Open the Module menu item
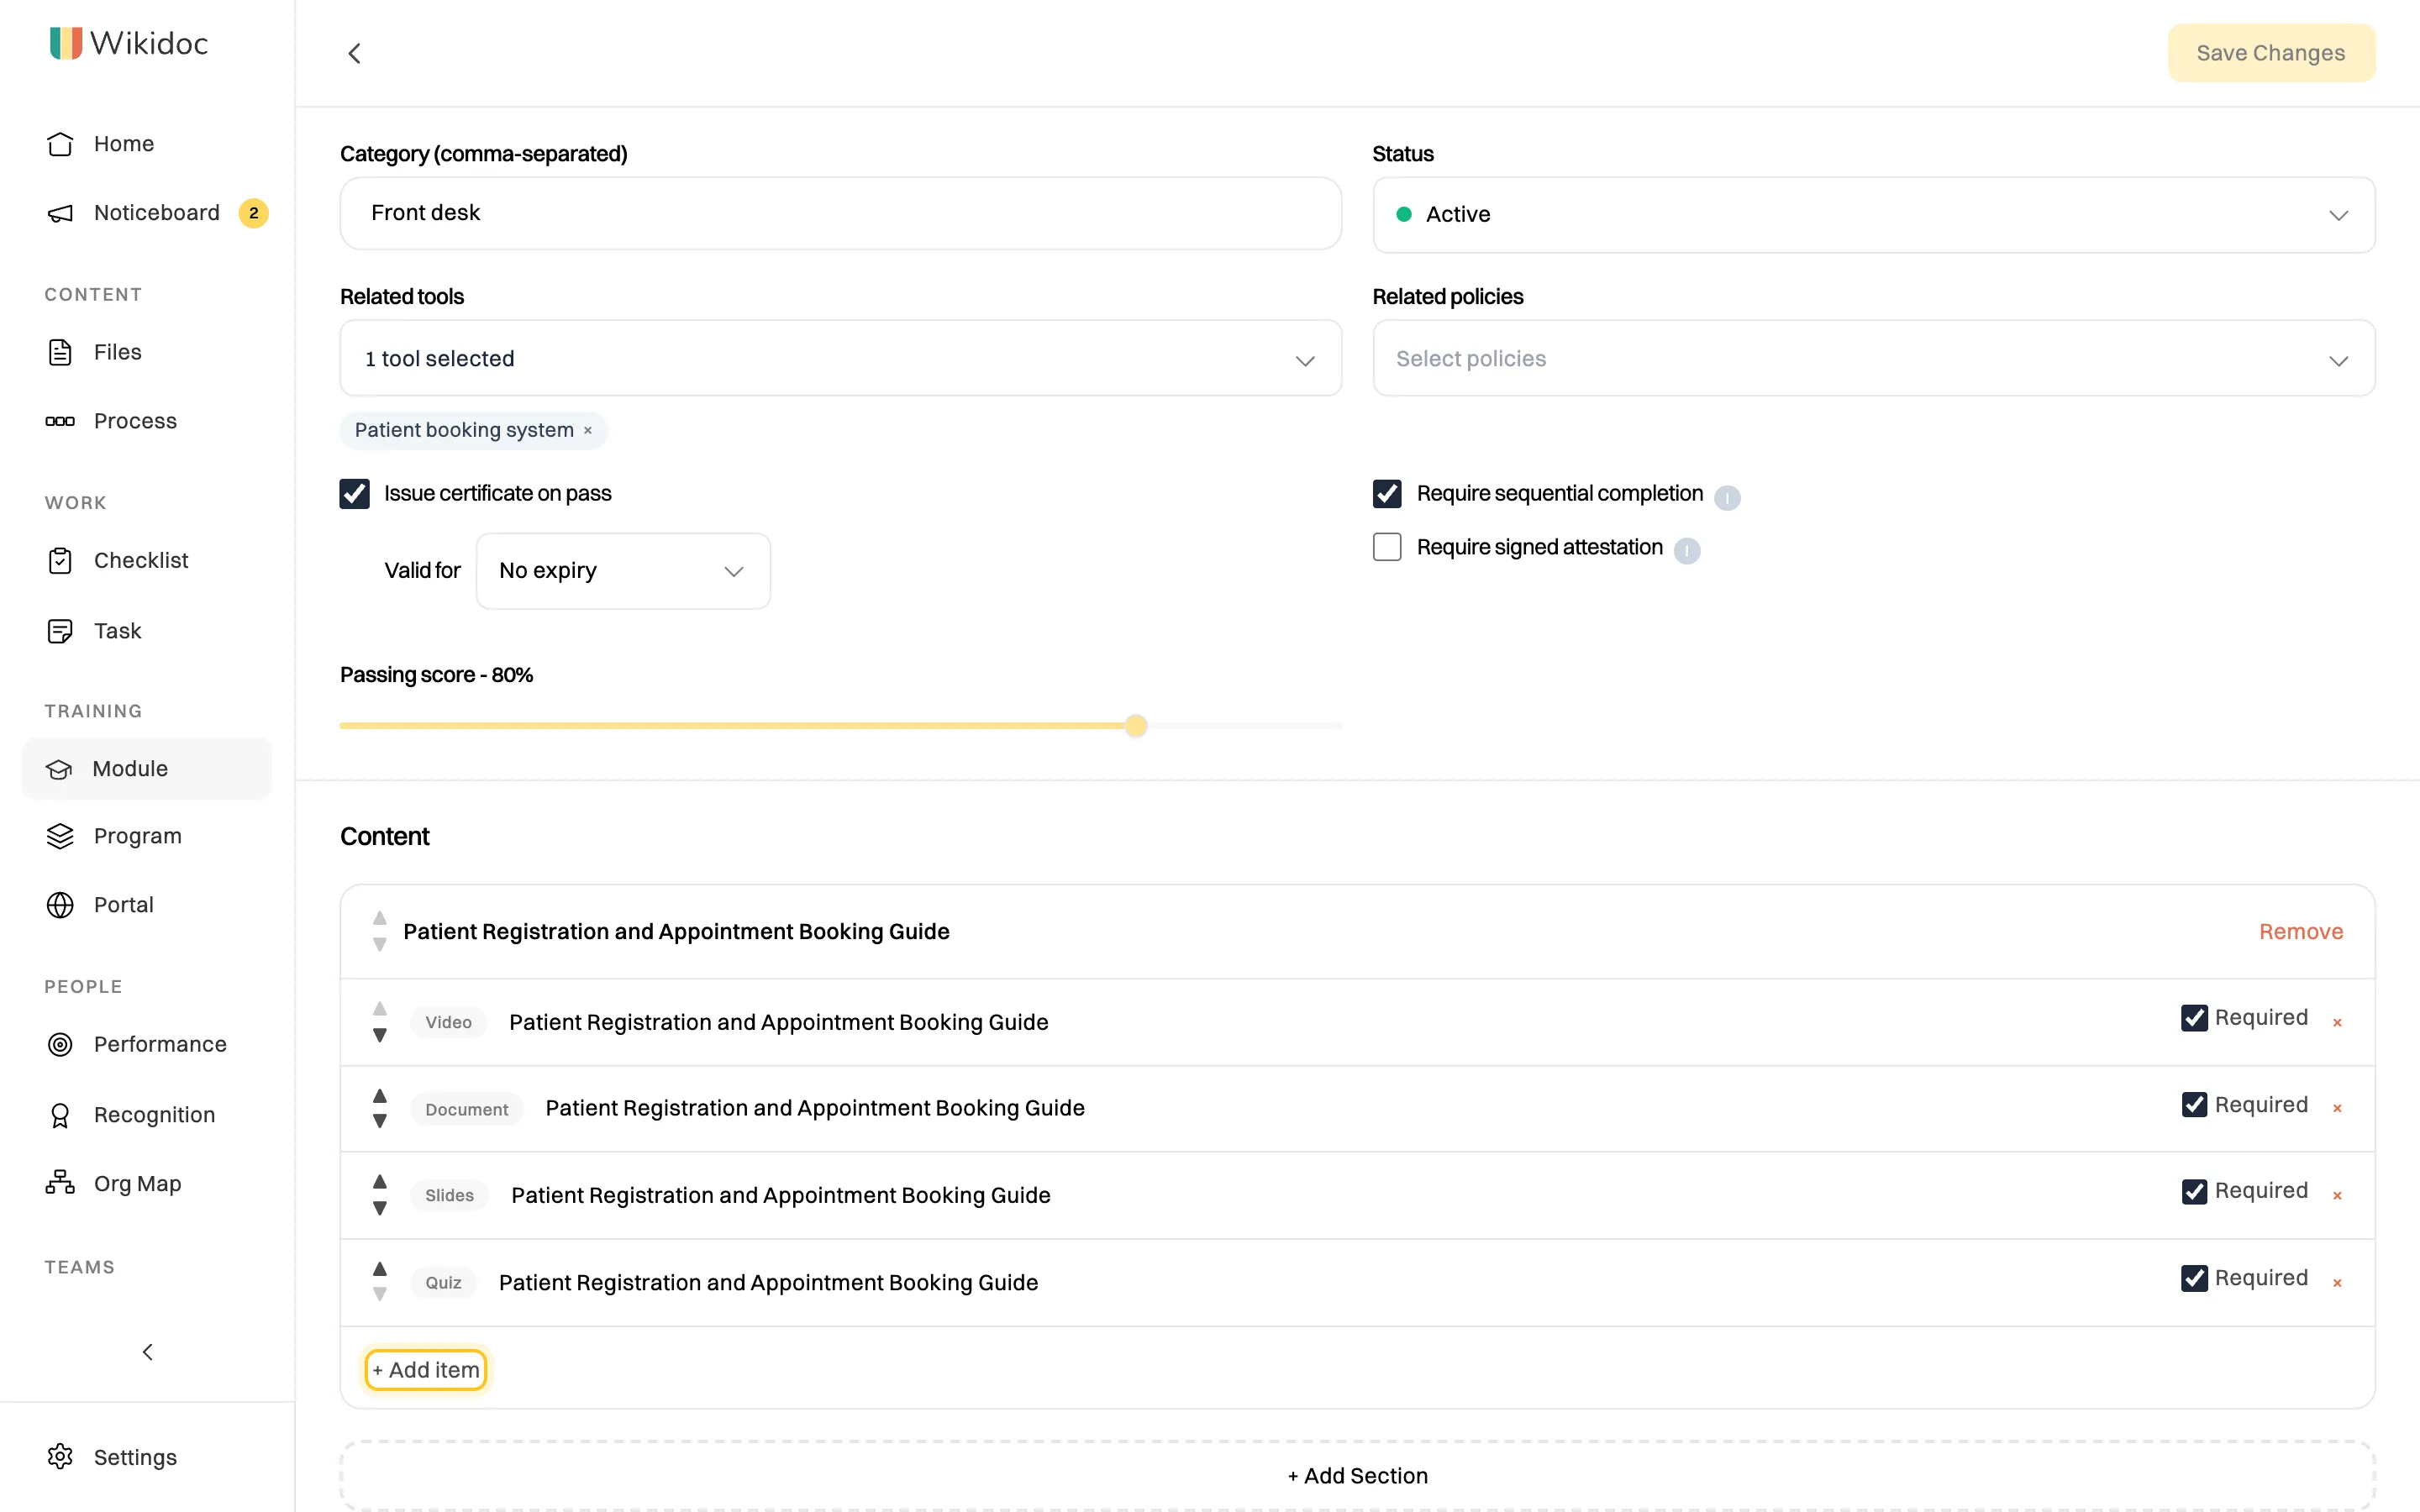The width and height of the screenshot is (2420, 1512). click(147, 769)
